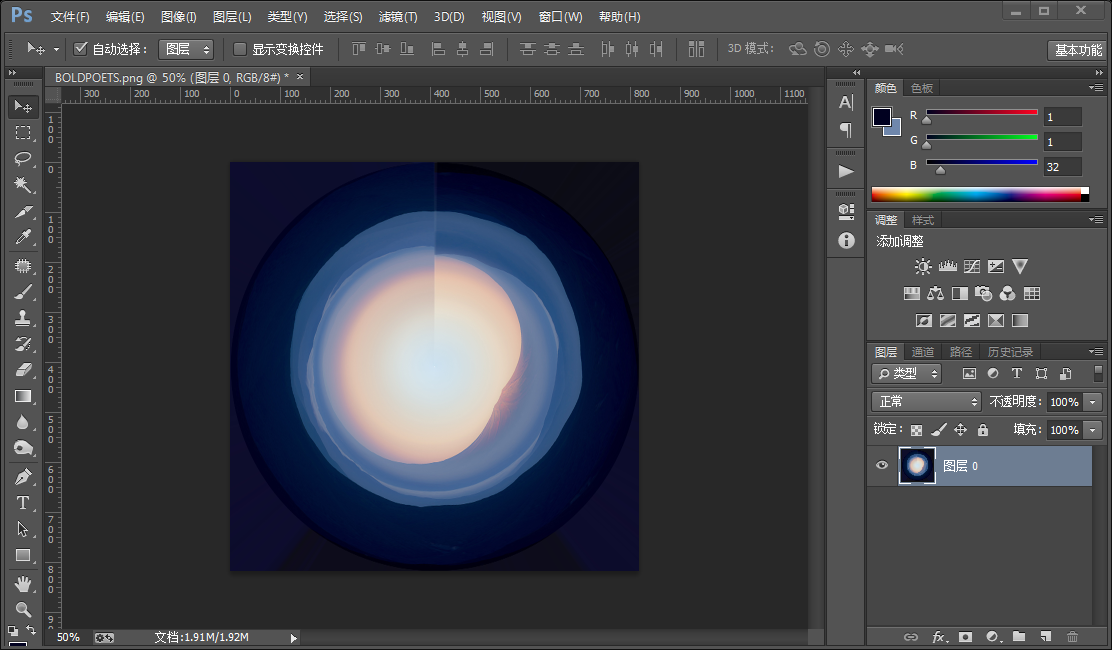Open layer filter 类型 dropdown

click(906, 374)
